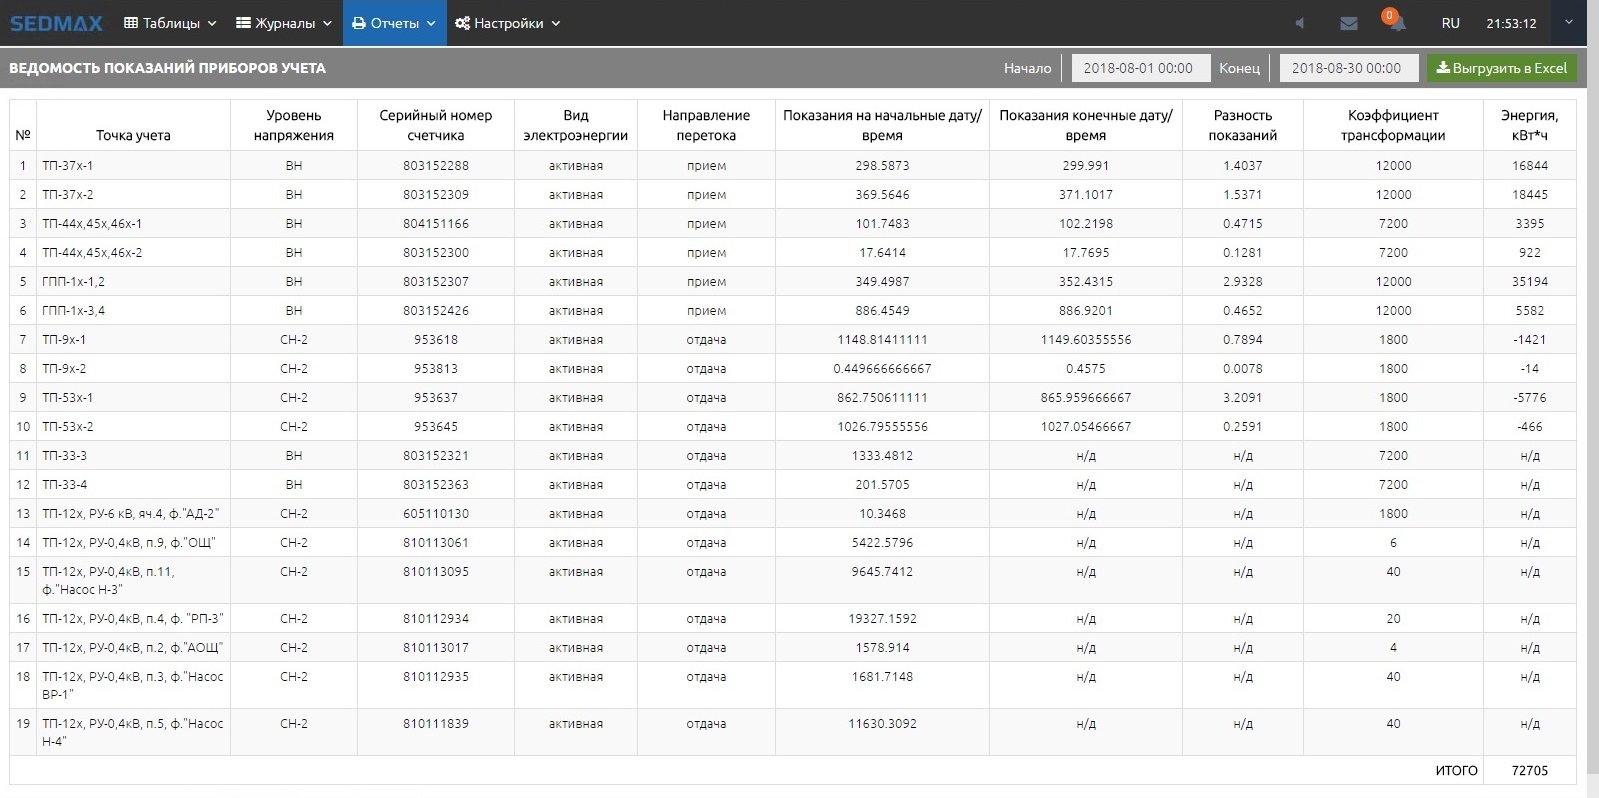This screenshot has width=1599, height=798.
Task: Click the sound speaker icon
Action: [1300, 23]
